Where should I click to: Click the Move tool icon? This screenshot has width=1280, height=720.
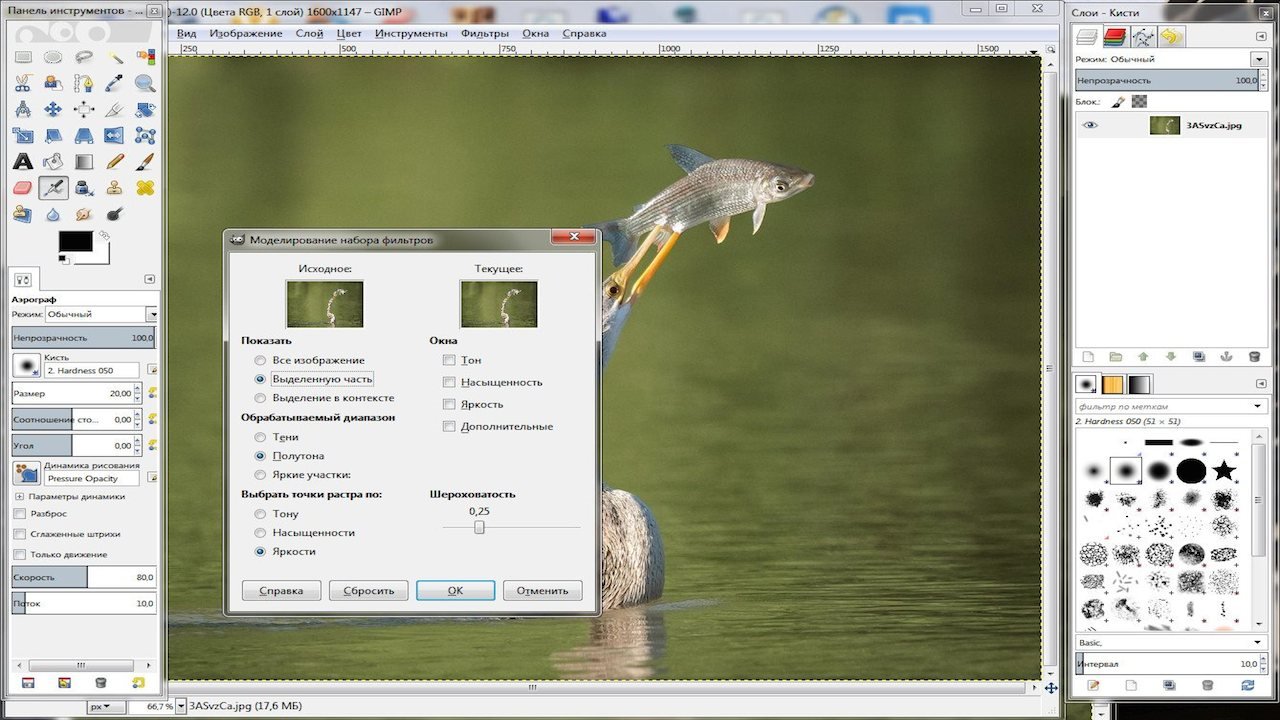53,109
